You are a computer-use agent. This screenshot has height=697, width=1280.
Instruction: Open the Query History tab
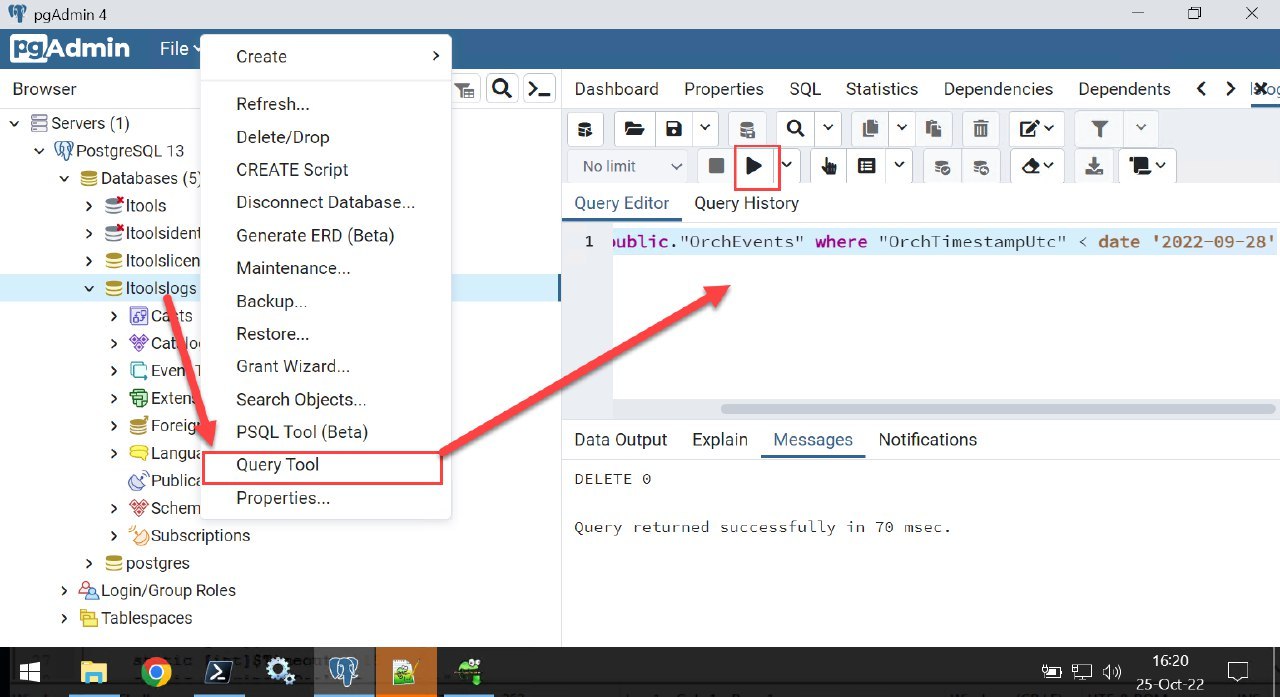point(746,203)
